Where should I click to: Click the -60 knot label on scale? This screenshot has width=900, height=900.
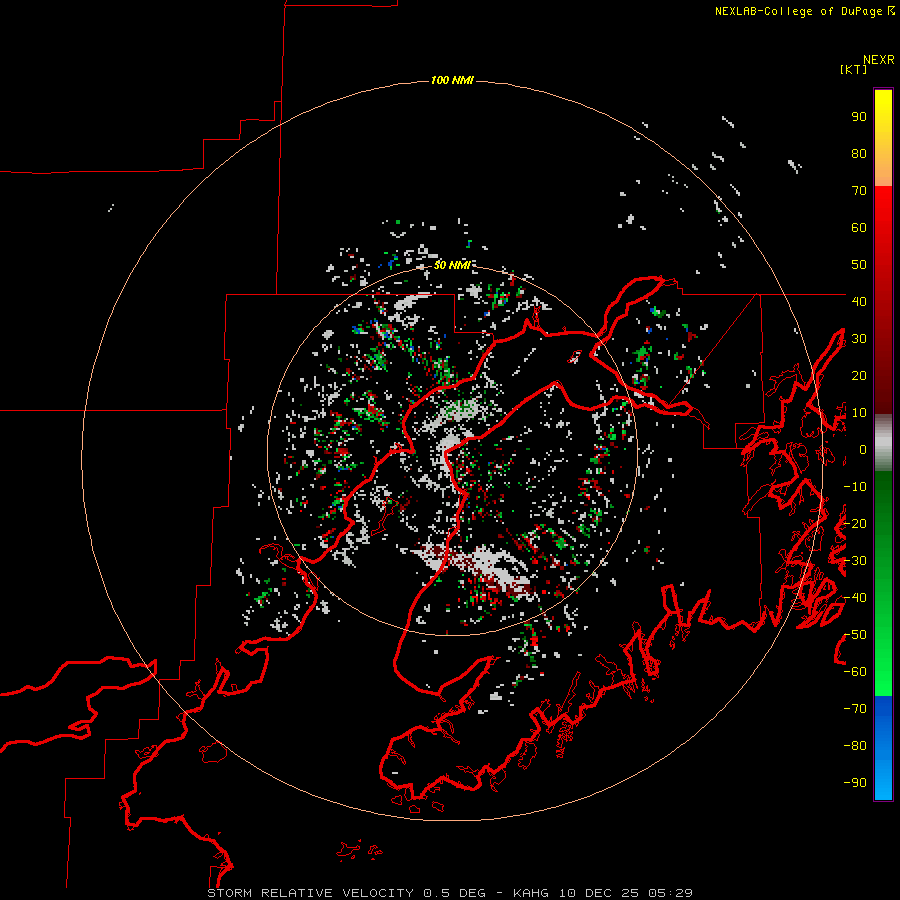coord(855,672)
